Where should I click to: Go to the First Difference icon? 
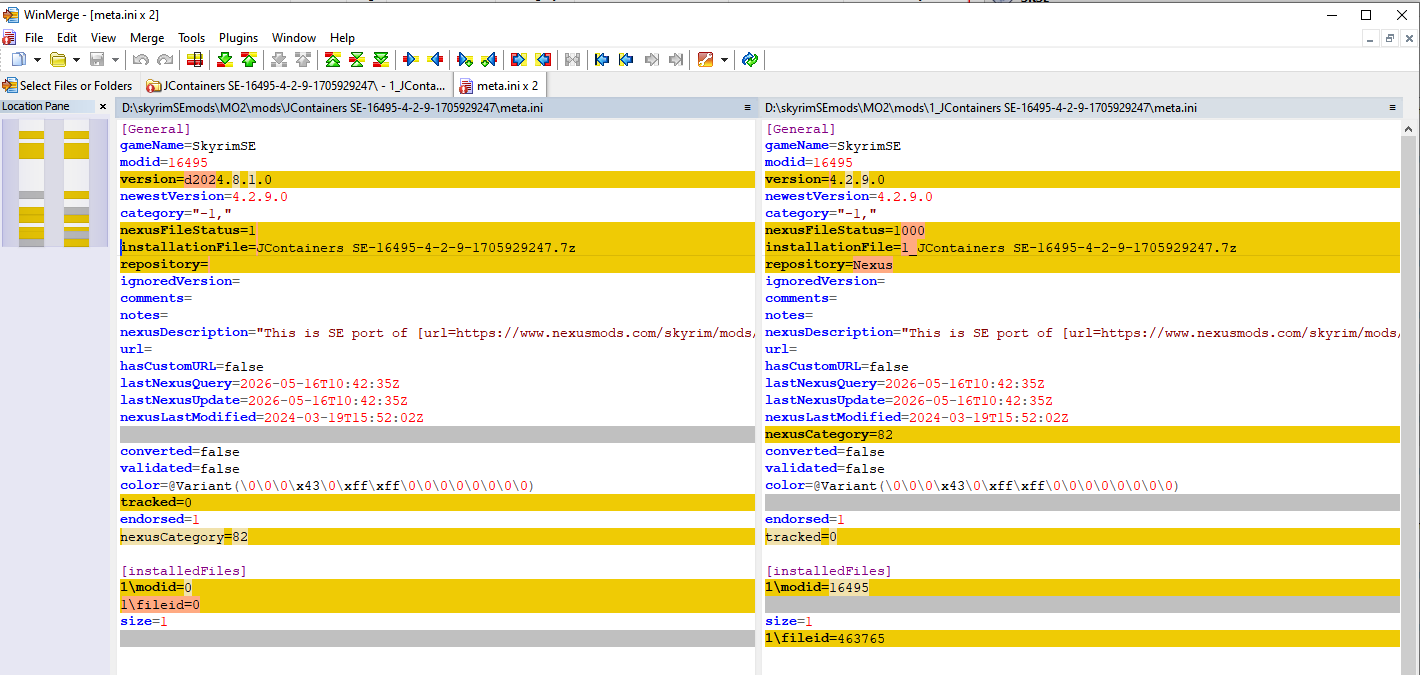[333, 60]
